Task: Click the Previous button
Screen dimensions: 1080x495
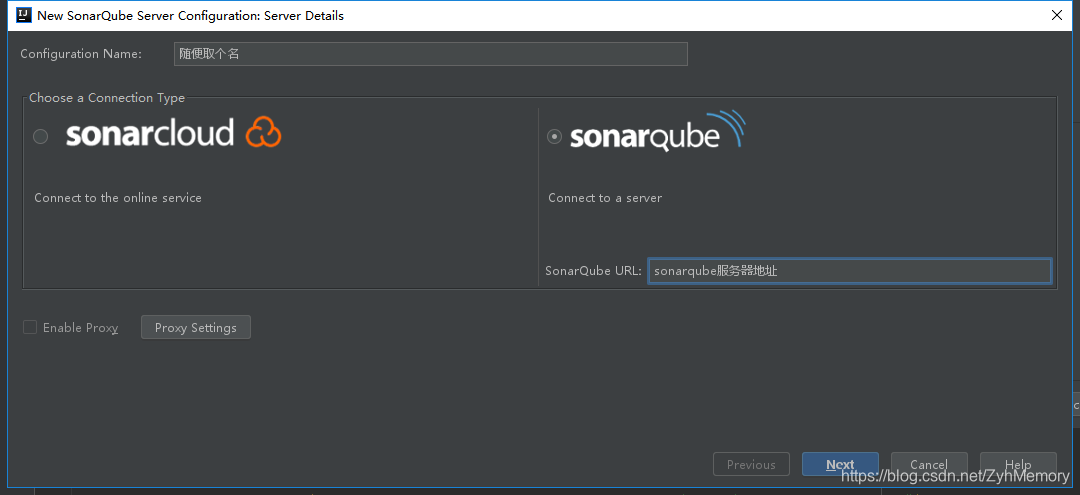Action: click(x=751, y=464)
